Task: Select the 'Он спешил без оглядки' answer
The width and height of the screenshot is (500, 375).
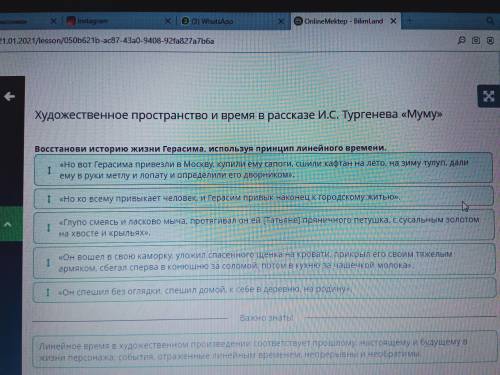Action: point(264,291)
